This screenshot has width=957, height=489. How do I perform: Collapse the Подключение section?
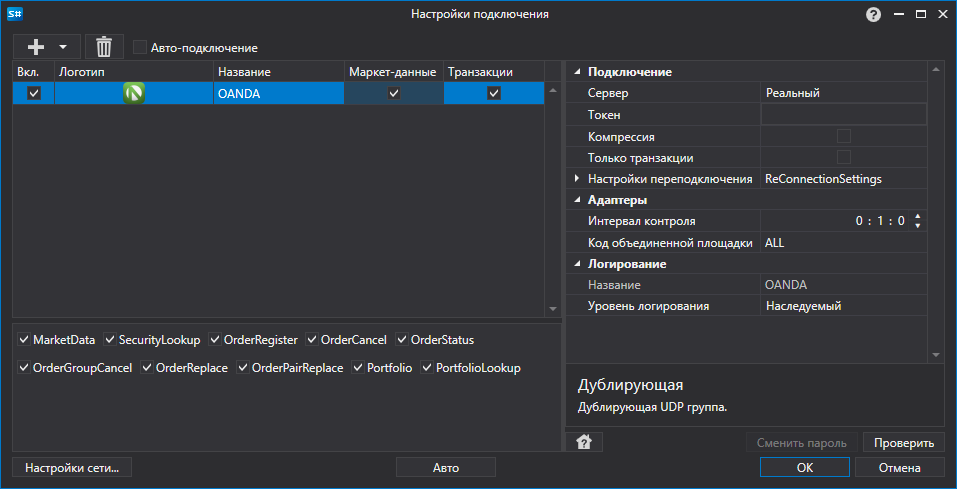[x=577, y=72]
